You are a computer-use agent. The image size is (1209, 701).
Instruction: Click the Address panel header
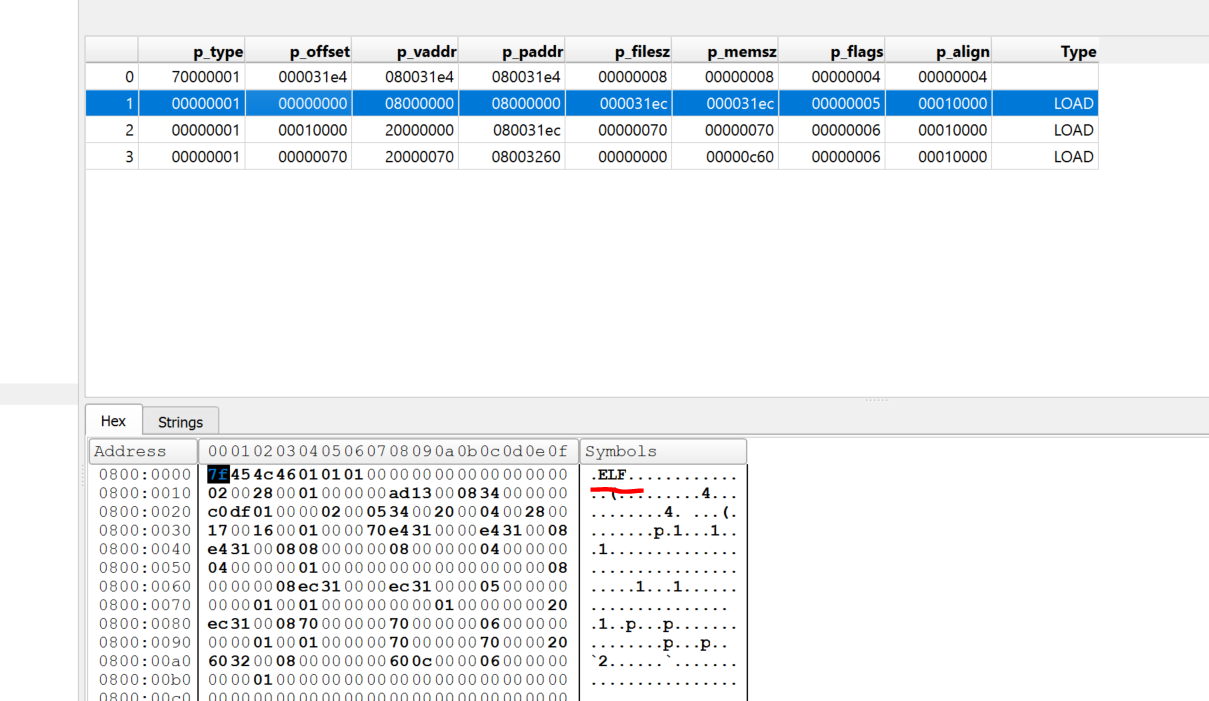click(128, 451)
